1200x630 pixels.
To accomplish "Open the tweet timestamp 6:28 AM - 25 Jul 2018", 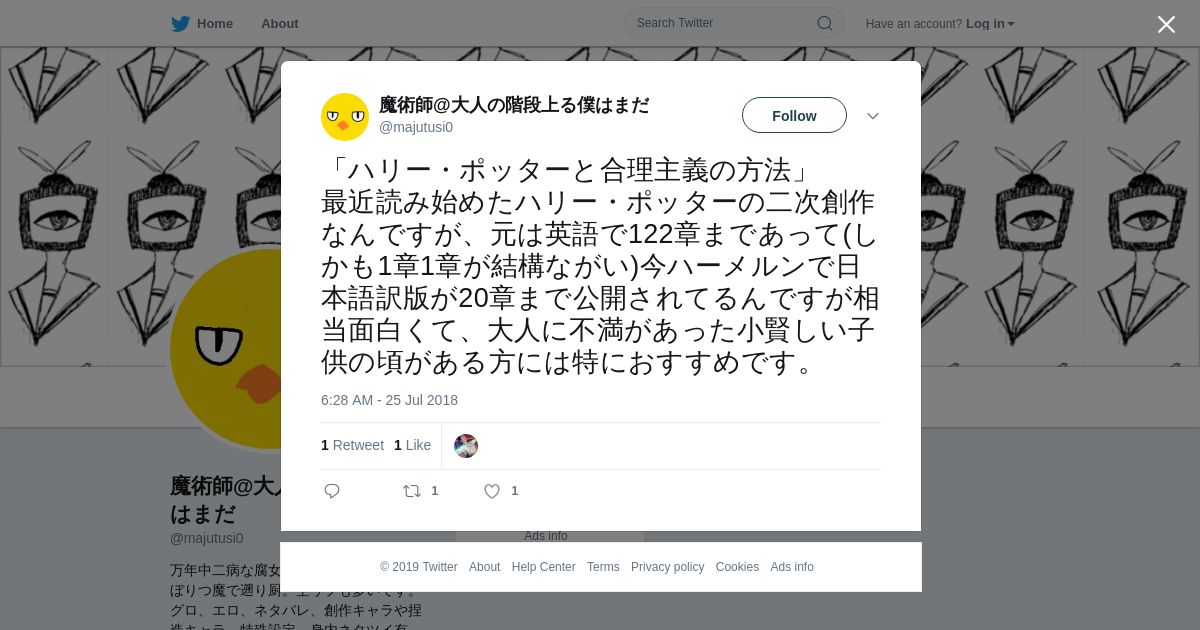I will click(389, 400).
